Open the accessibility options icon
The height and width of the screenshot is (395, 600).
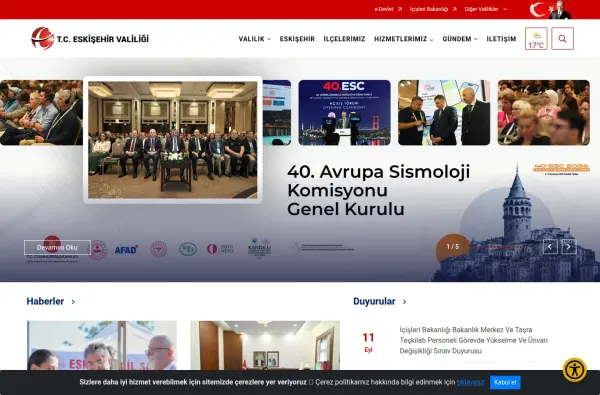coord(574,370)
